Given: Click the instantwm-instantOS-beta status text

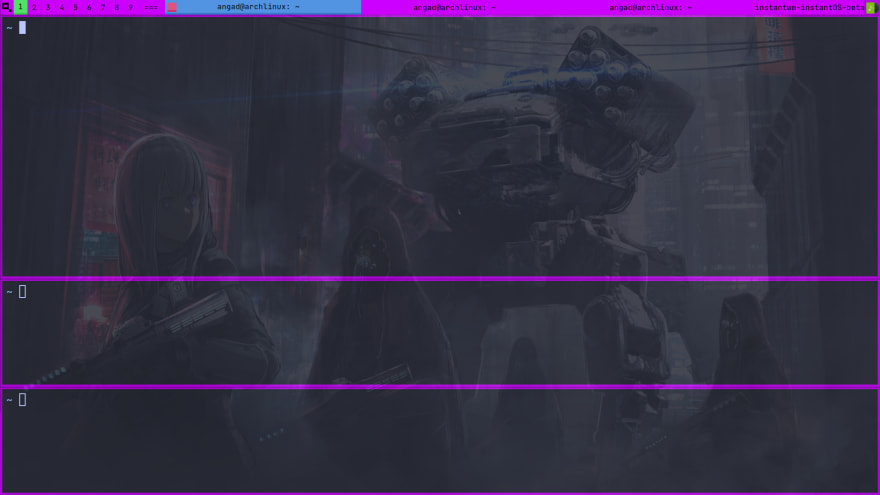Looking at the screenshot, I should (x=809, y=7).
